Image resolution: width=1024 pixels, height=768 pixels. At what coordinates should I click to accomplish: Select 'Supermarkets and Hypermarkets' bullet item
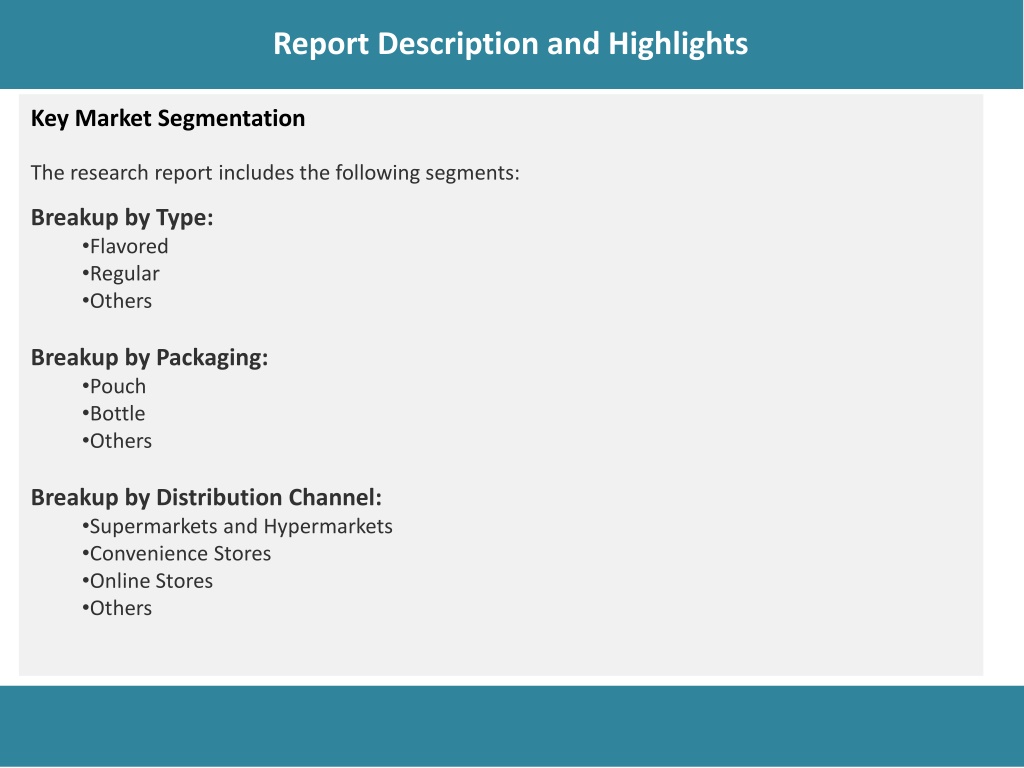point(238,527)
